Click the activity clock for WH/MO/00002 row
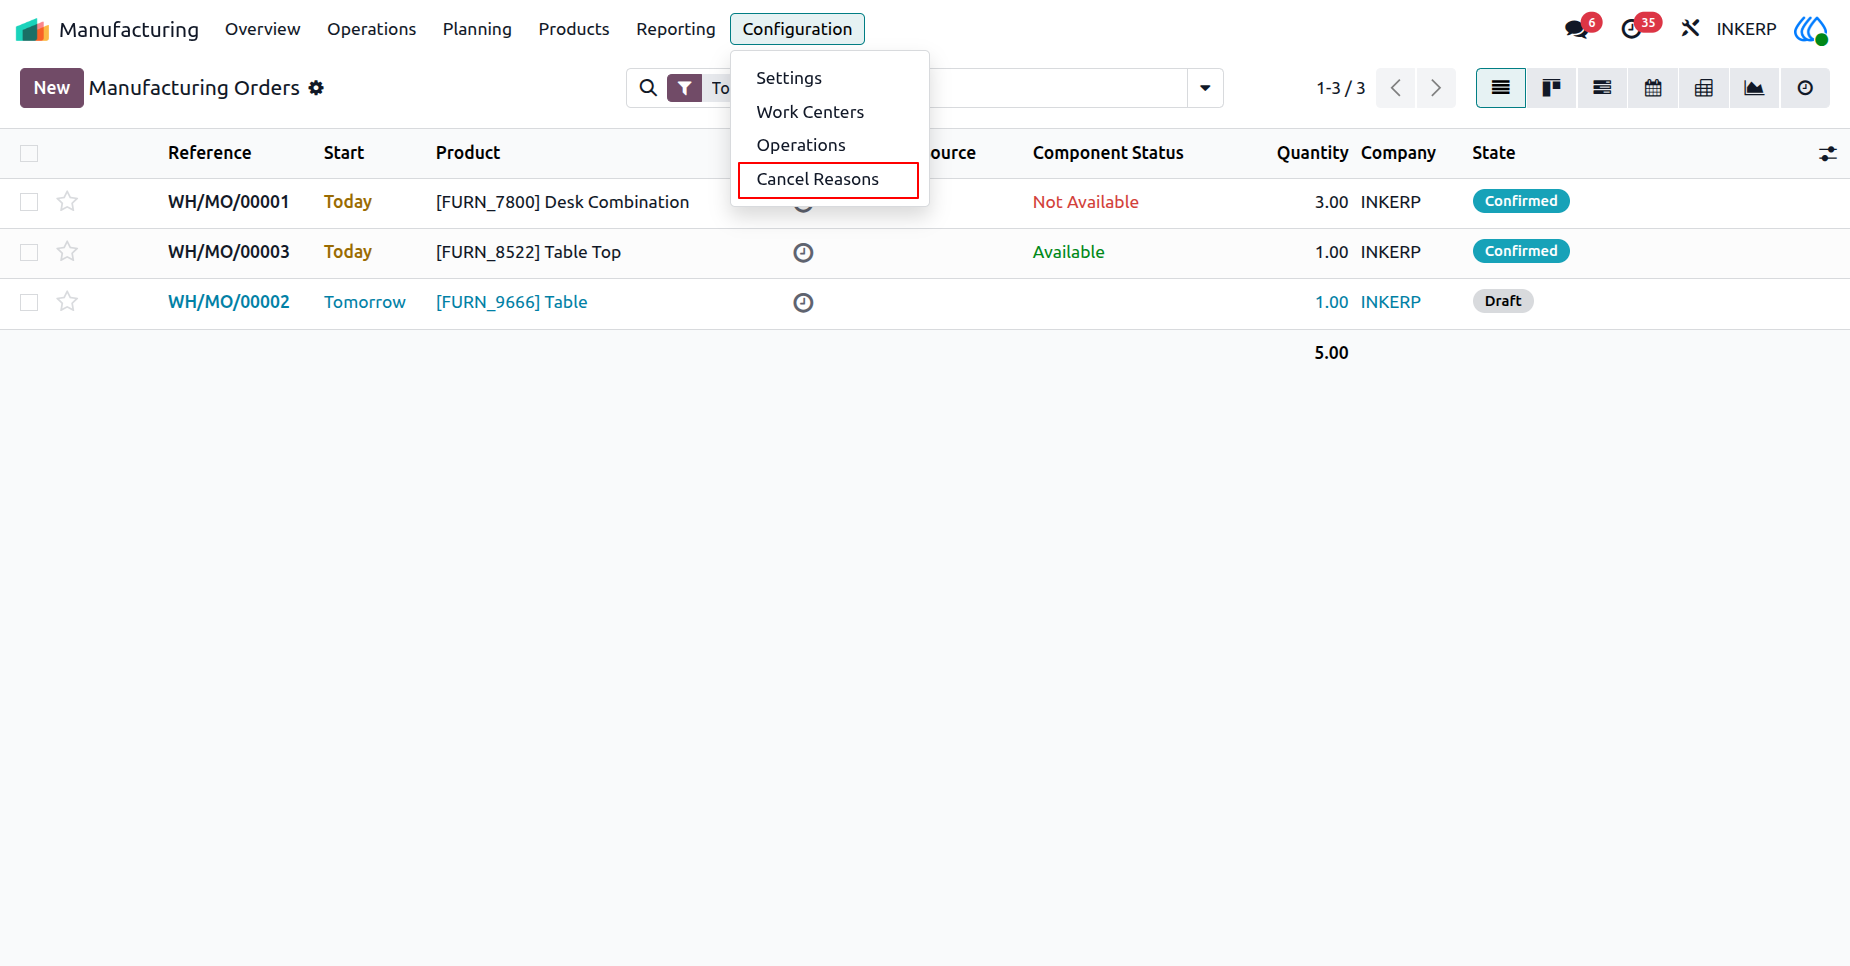Viewport: 1850px width, 966px height. (803, 303)
